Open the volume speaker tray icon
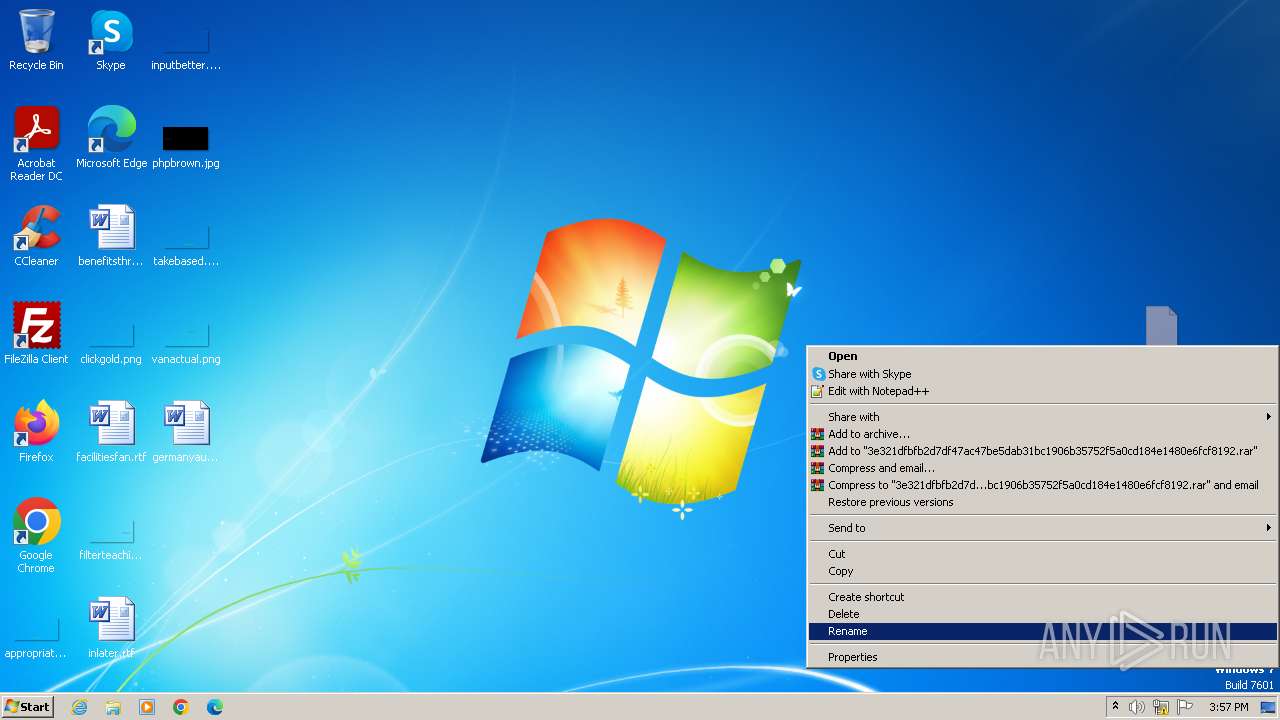Image resolution: width=1280 pixels, height=720 pixels. tap(1137, 707)
